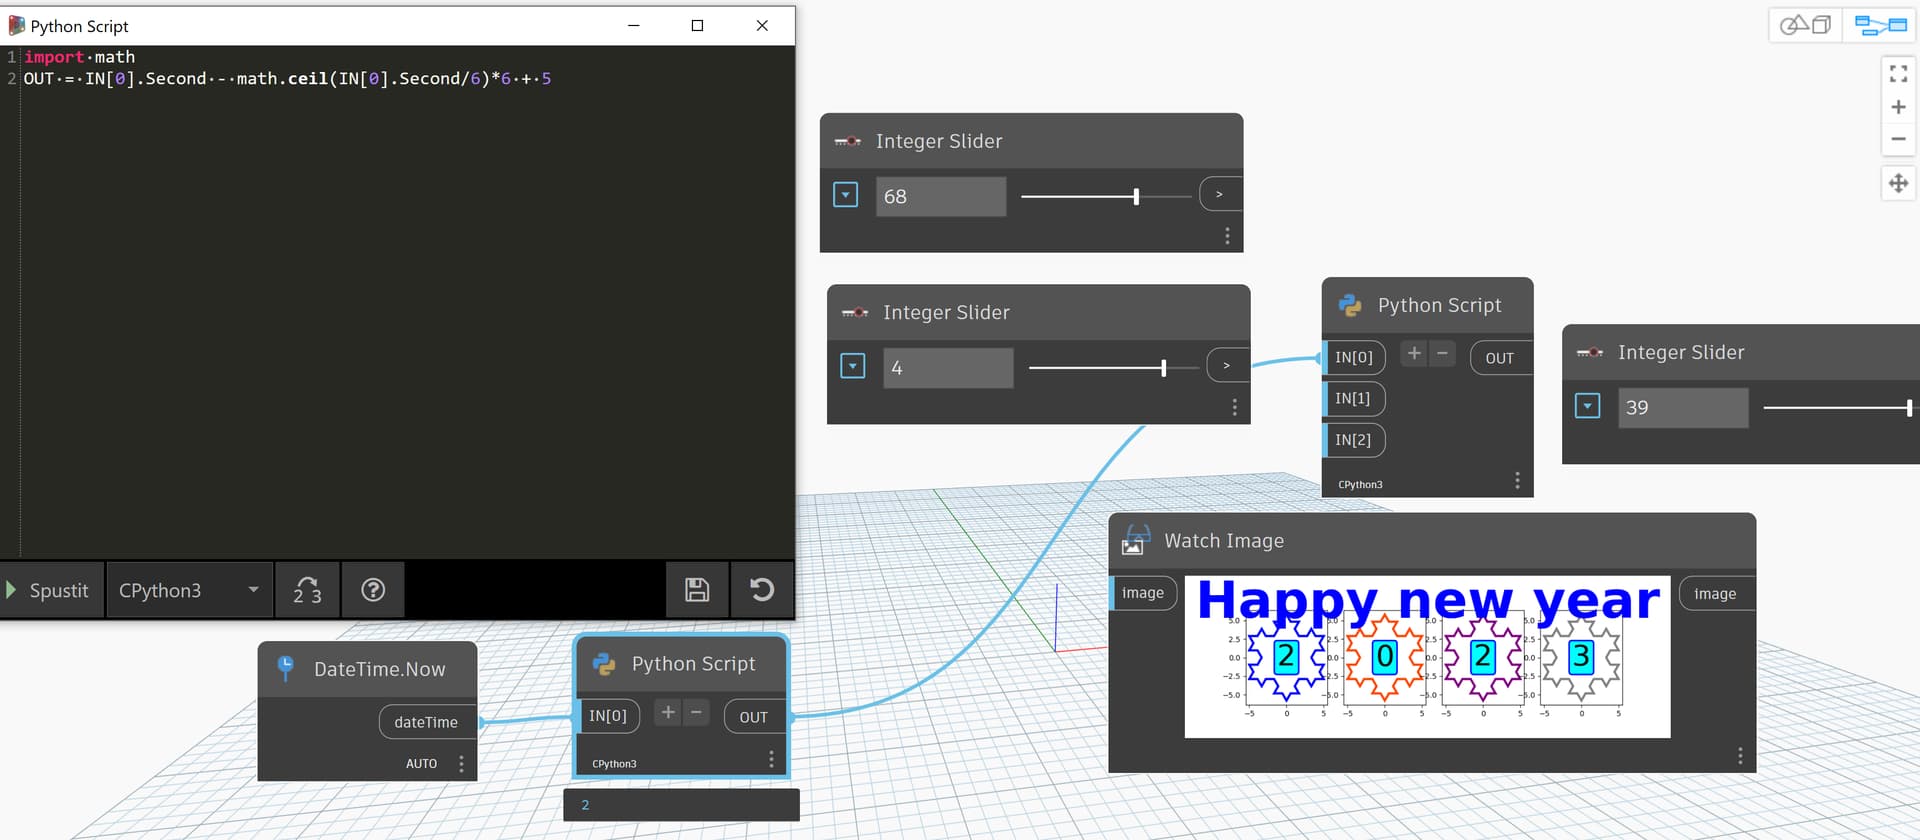Open the help icon in Python Script editor
Screen dimensions: 1920x840
[373, 590]
